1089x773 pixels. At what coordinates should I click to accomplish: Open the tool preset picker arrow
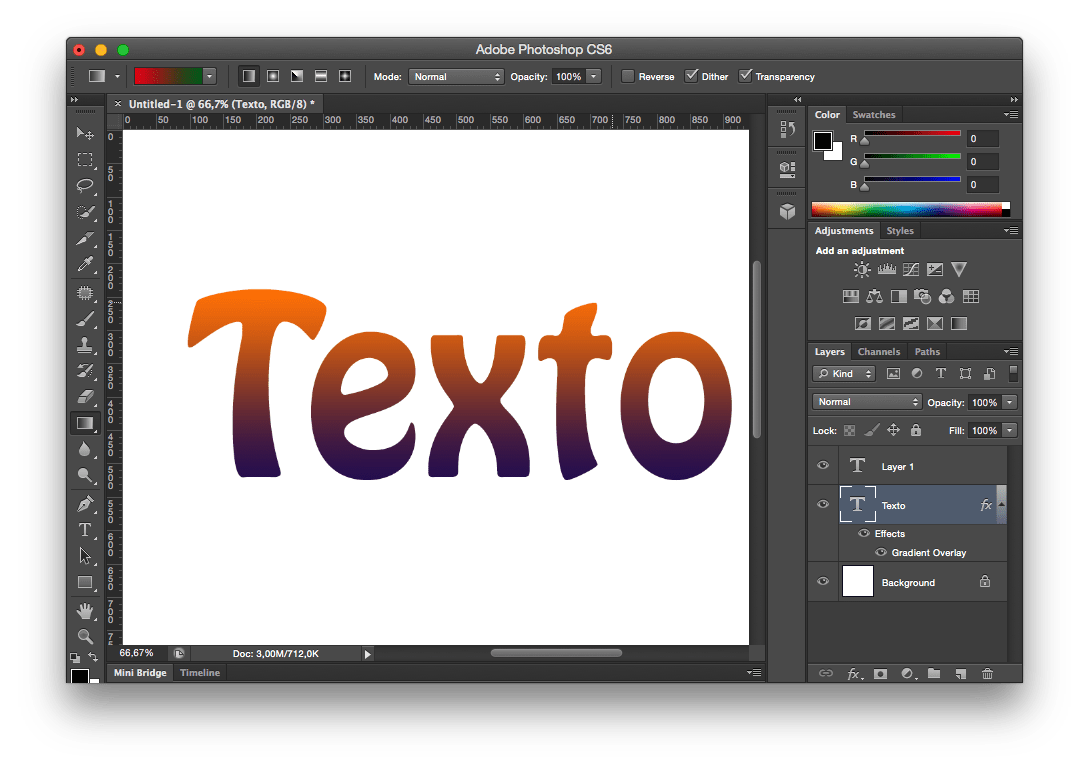[117, 76]
